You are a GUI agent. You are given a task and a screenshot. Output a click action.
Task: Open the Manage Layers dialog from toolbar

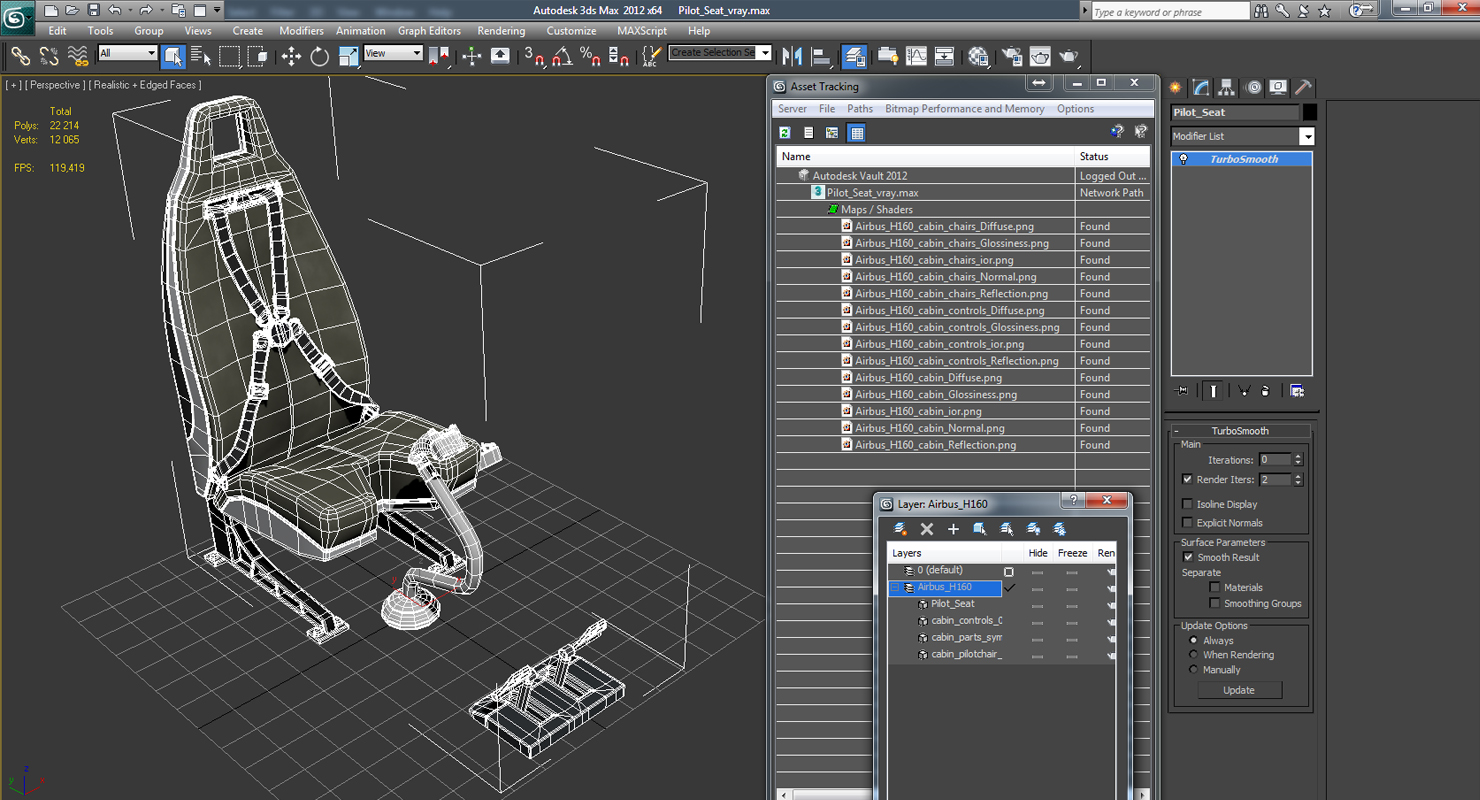coord(854,56)
